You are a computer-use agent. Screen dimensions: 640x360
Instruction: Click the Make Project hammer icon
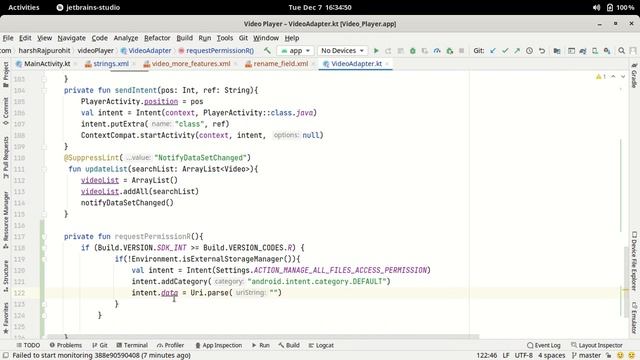[x=267, y=51]
